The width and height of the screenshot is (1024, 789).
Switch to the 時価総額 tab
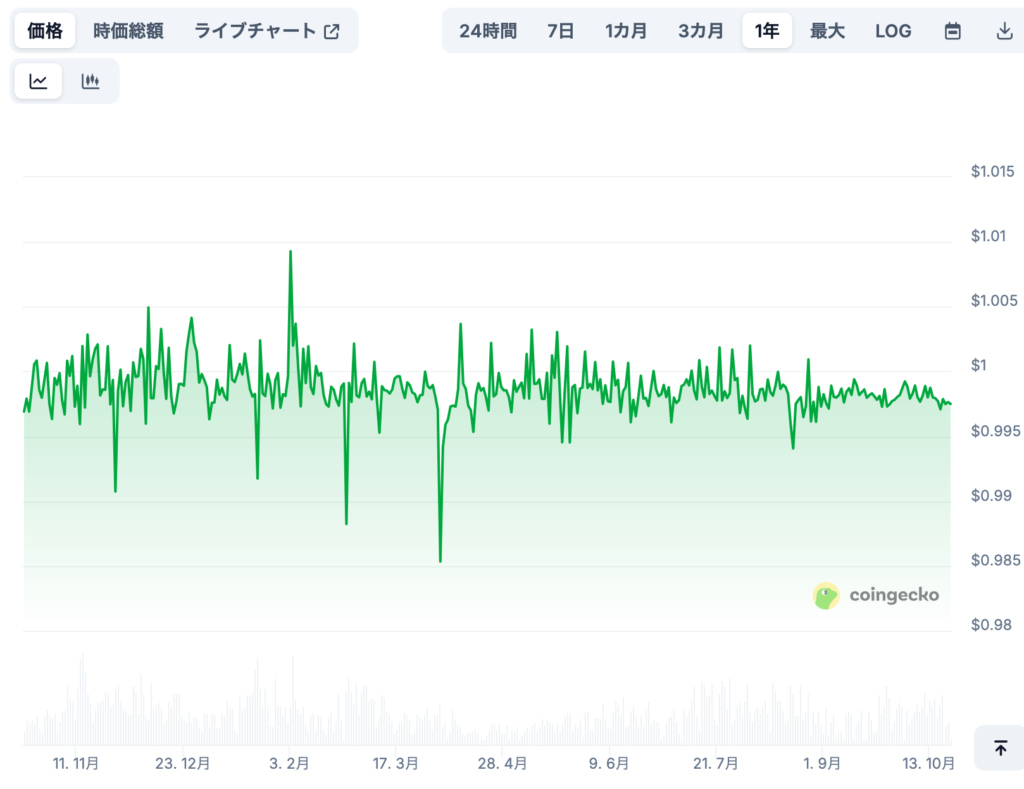(x=128, y=31)
